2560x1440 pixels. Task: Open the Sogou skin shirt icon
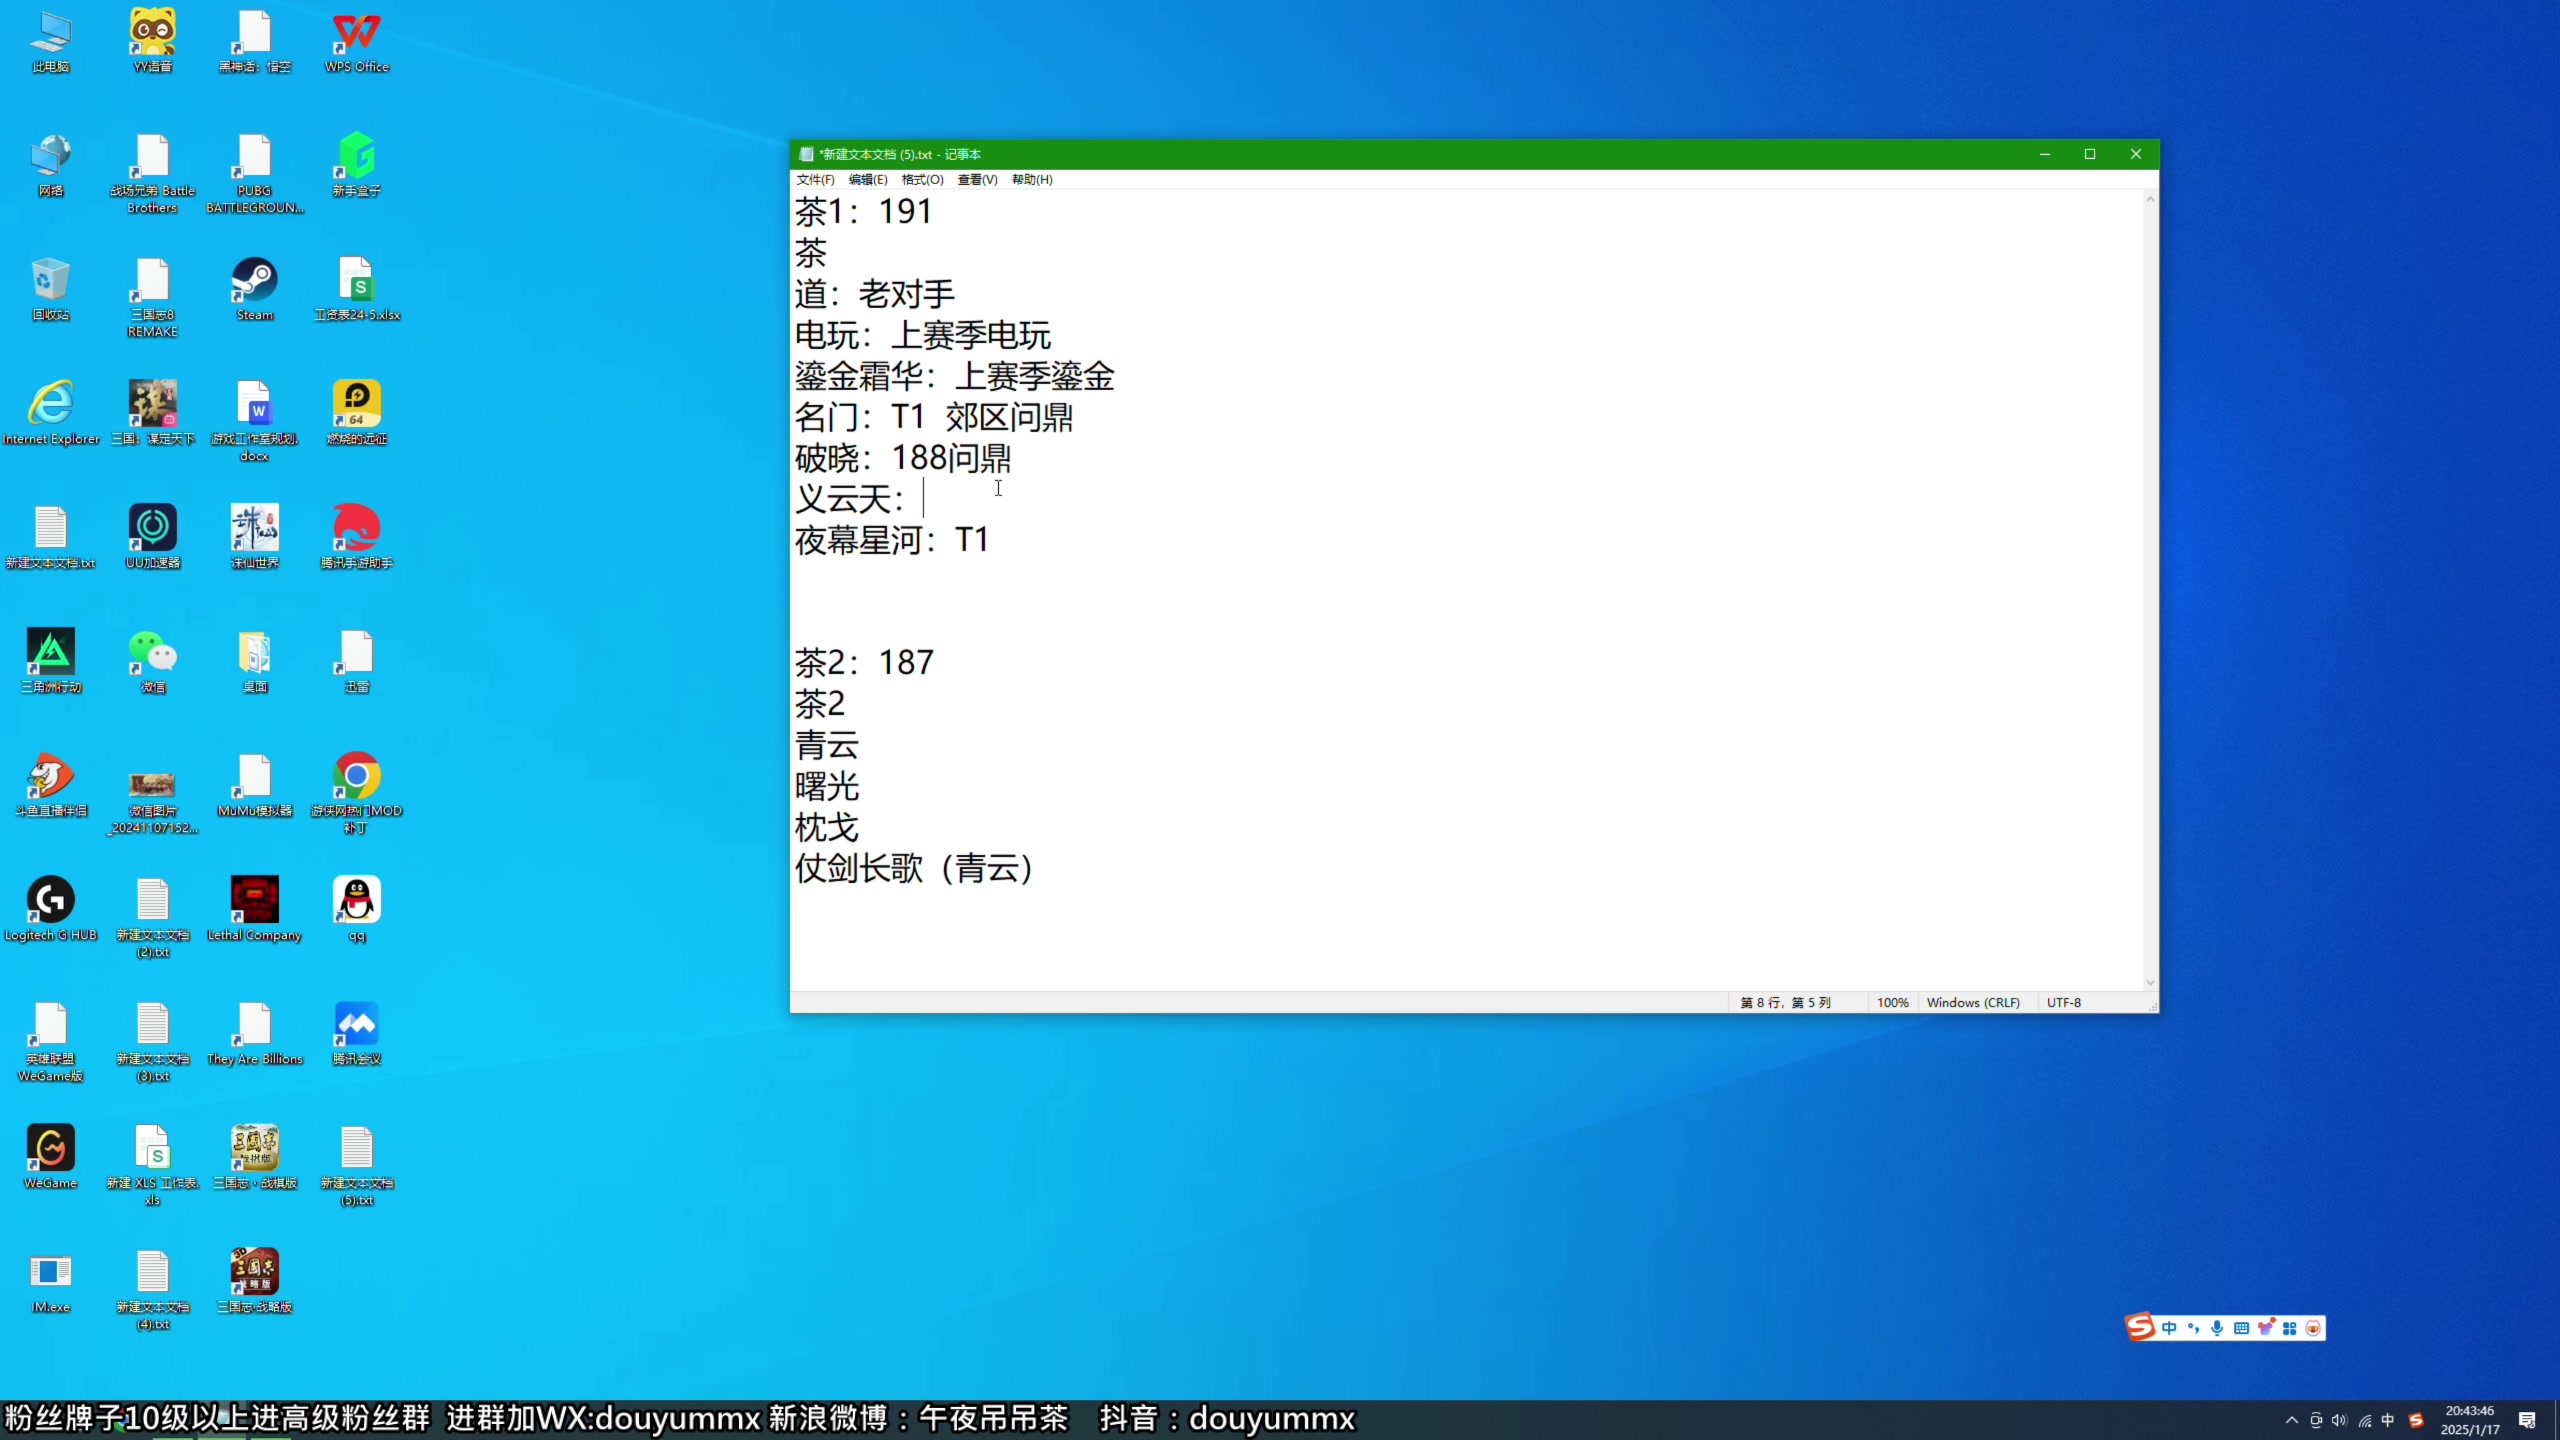pos(2265,1328)
